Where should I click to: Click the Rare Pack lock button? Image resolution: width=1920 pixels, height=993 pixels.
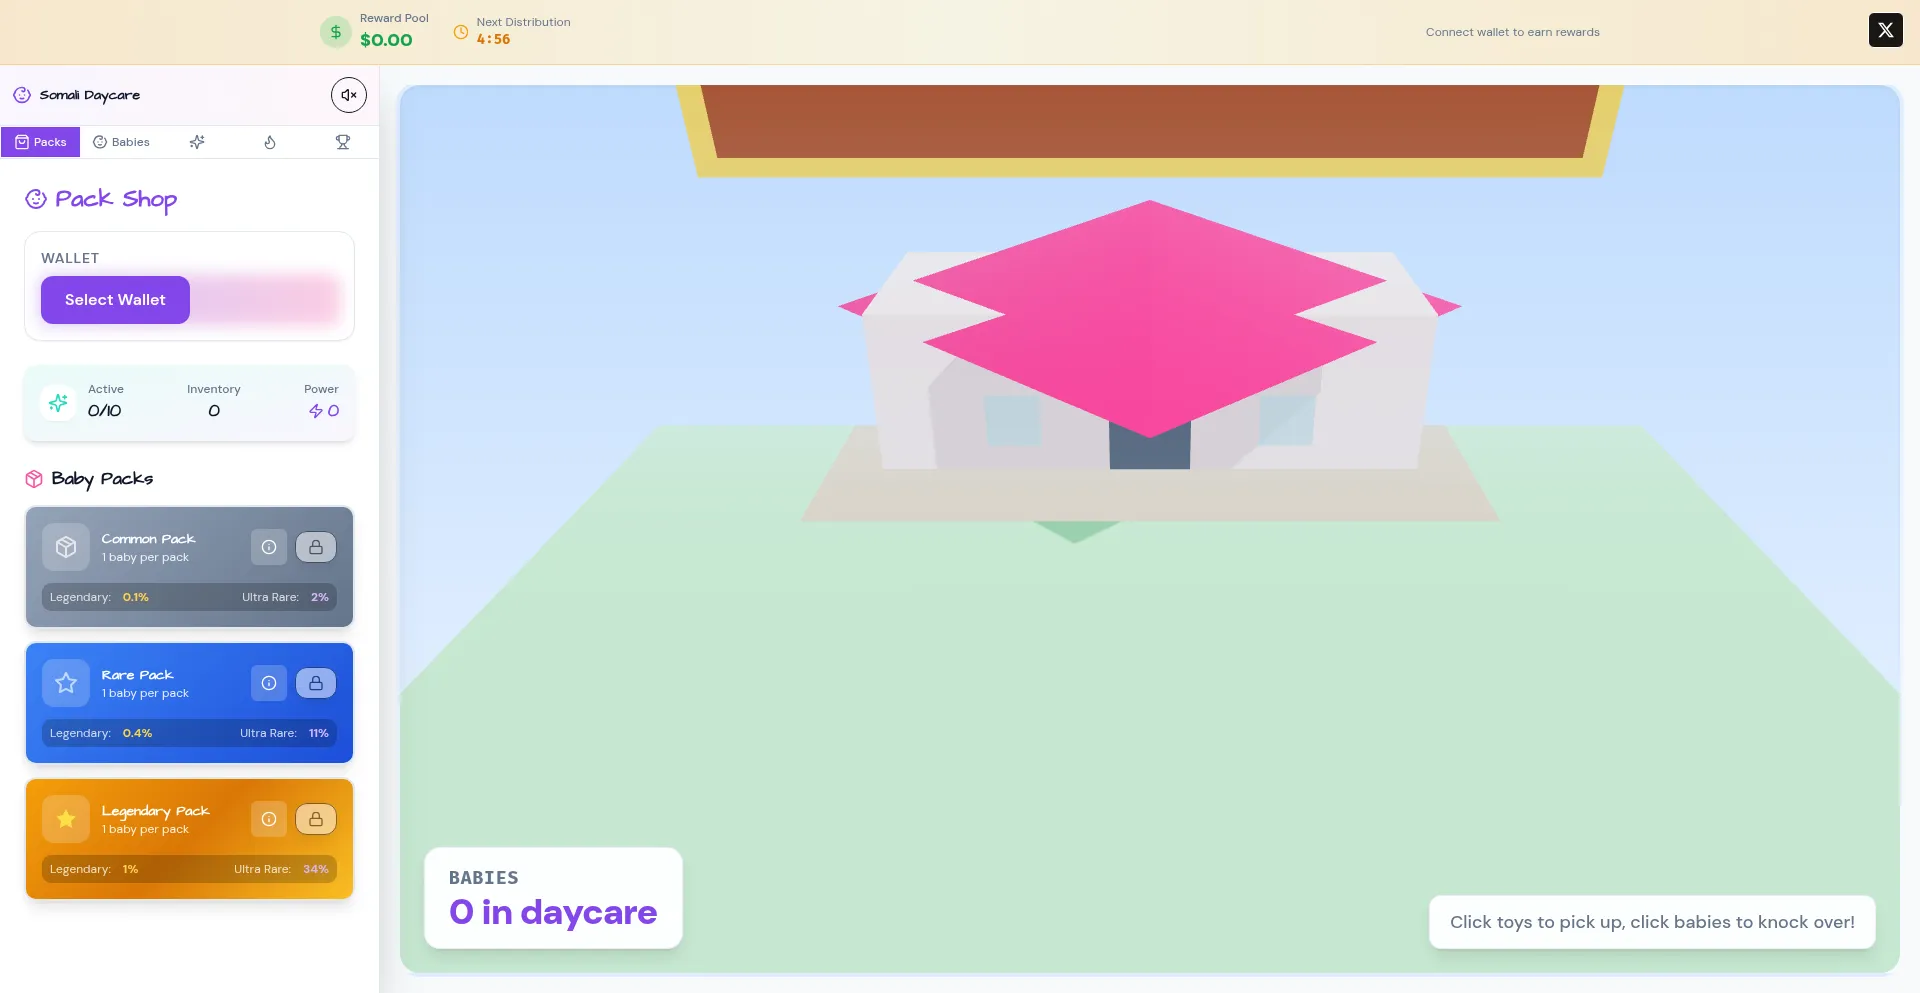point(316,683)
